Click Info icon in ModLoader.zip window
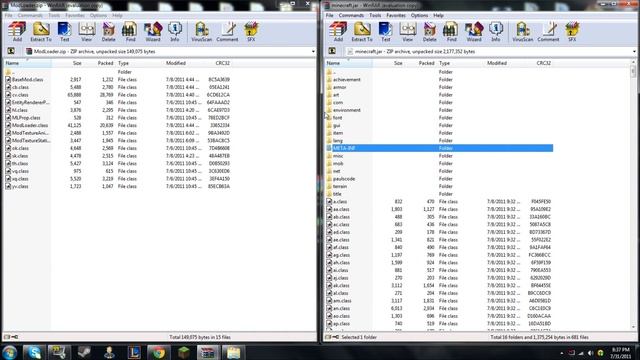The image size is (640, 360). 175,32
